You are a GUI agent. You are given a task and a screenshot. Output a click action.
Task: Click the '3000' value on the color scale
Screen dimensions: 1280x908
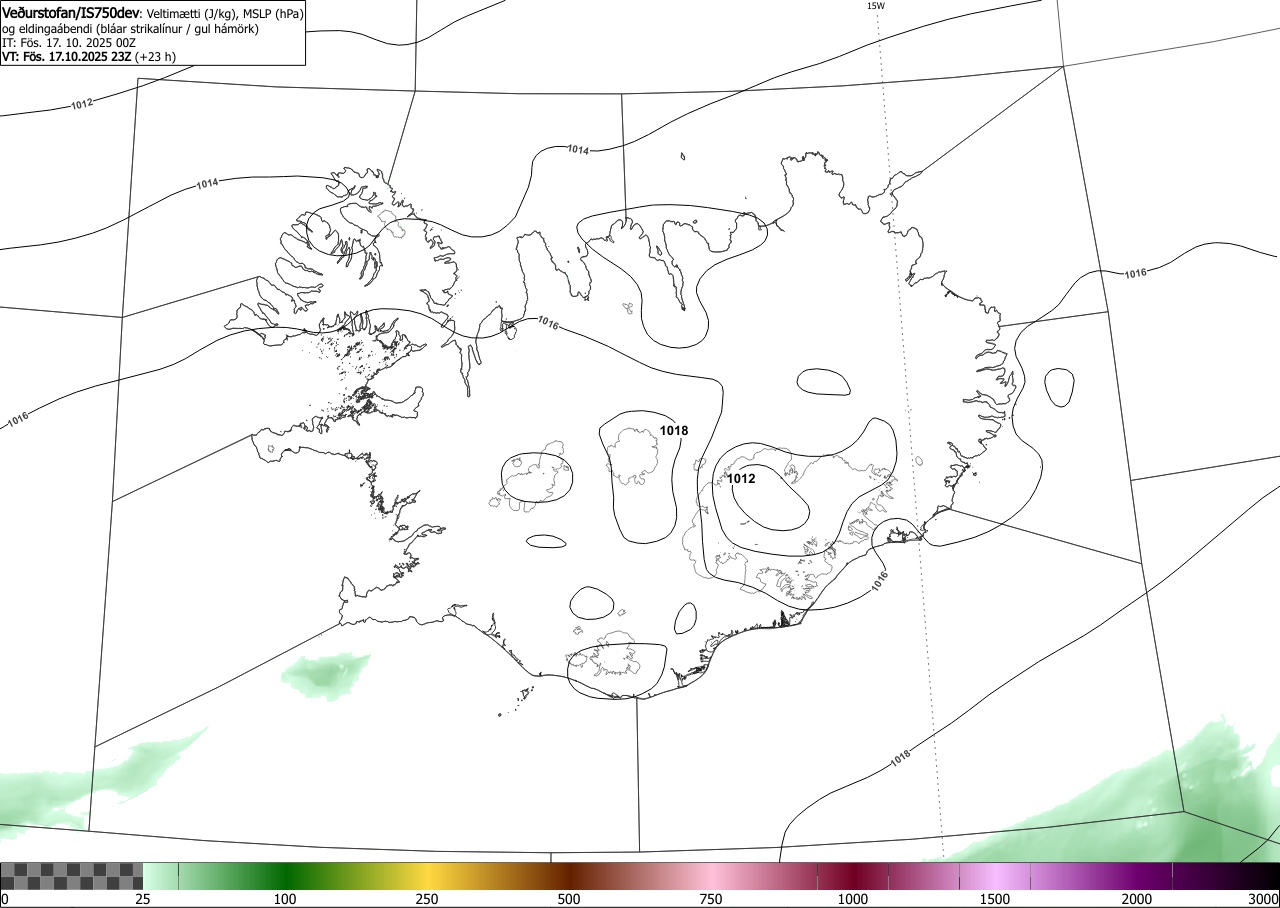(1264, 899)
